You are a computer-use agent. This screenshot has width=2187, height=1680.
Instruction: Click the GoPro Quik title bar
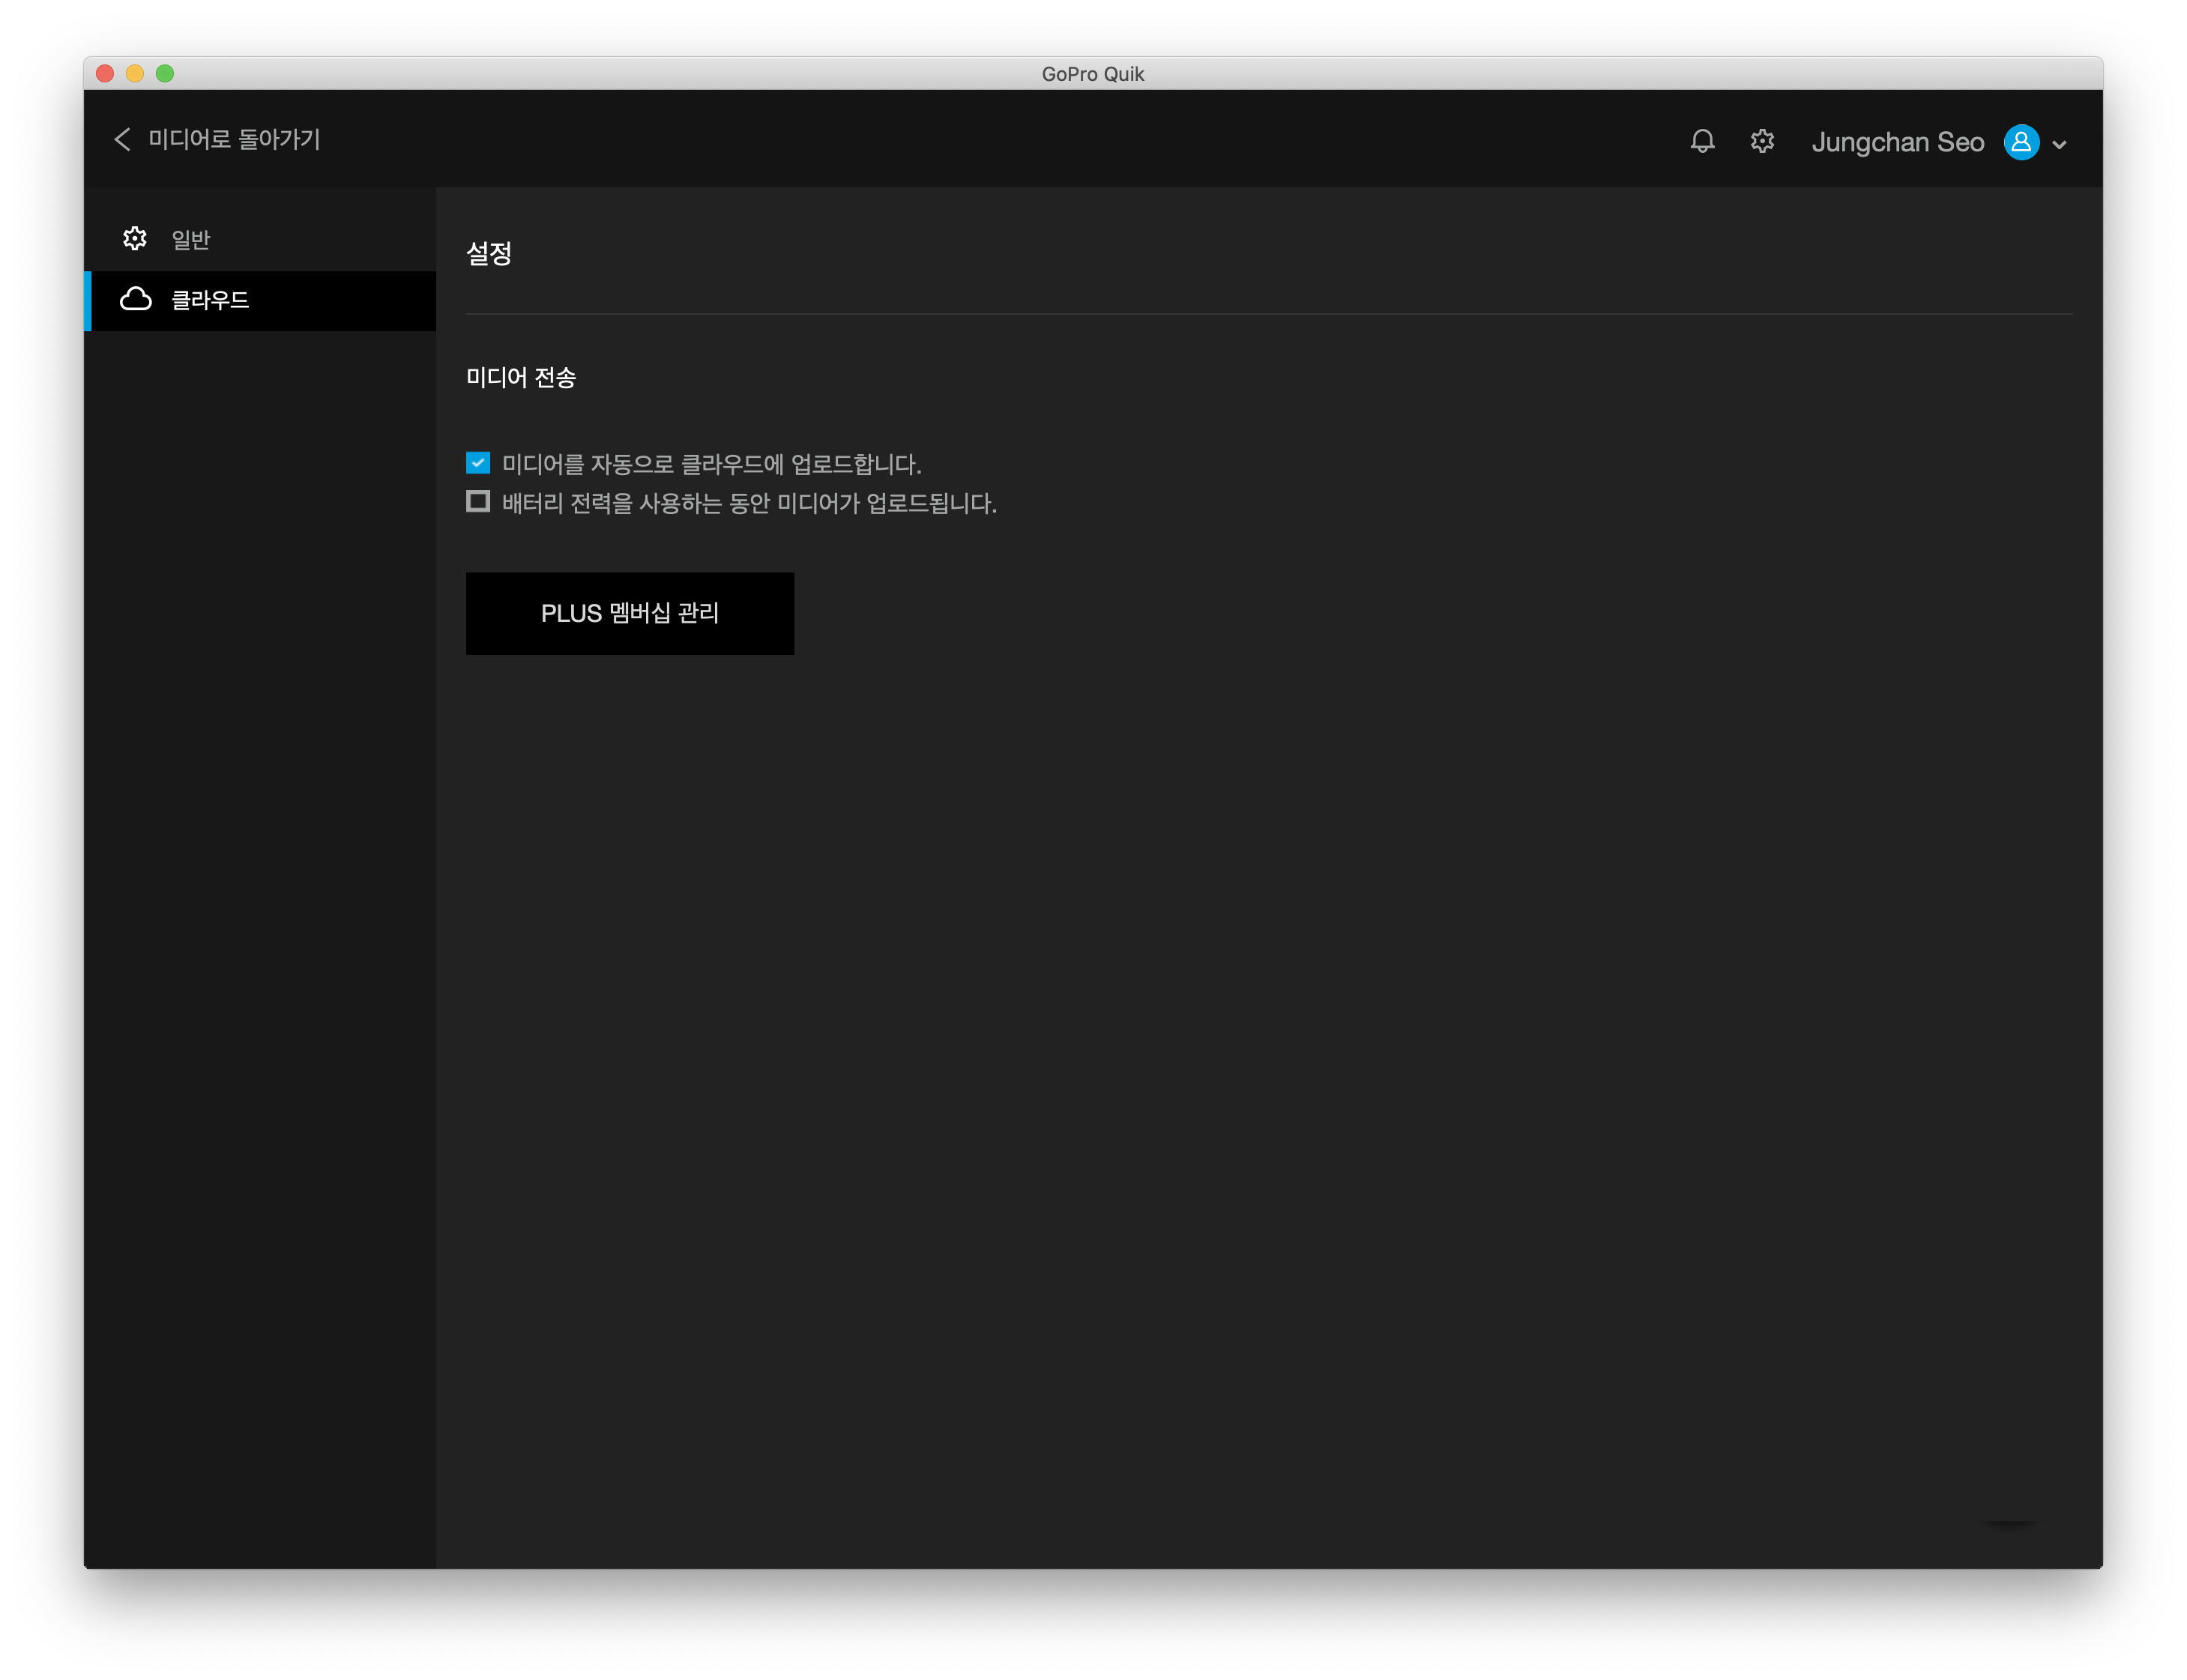tap(1092, 74)
